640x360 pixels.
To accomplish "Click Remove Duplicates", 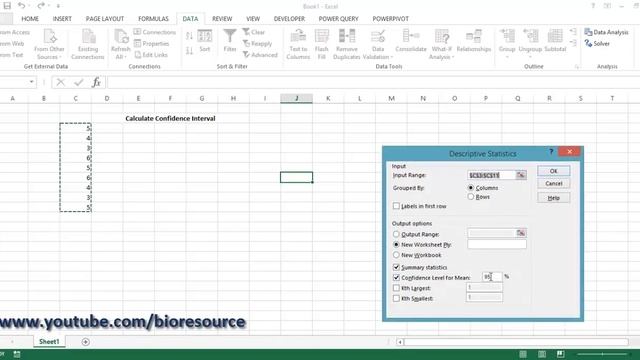I will tap(347, 44).
